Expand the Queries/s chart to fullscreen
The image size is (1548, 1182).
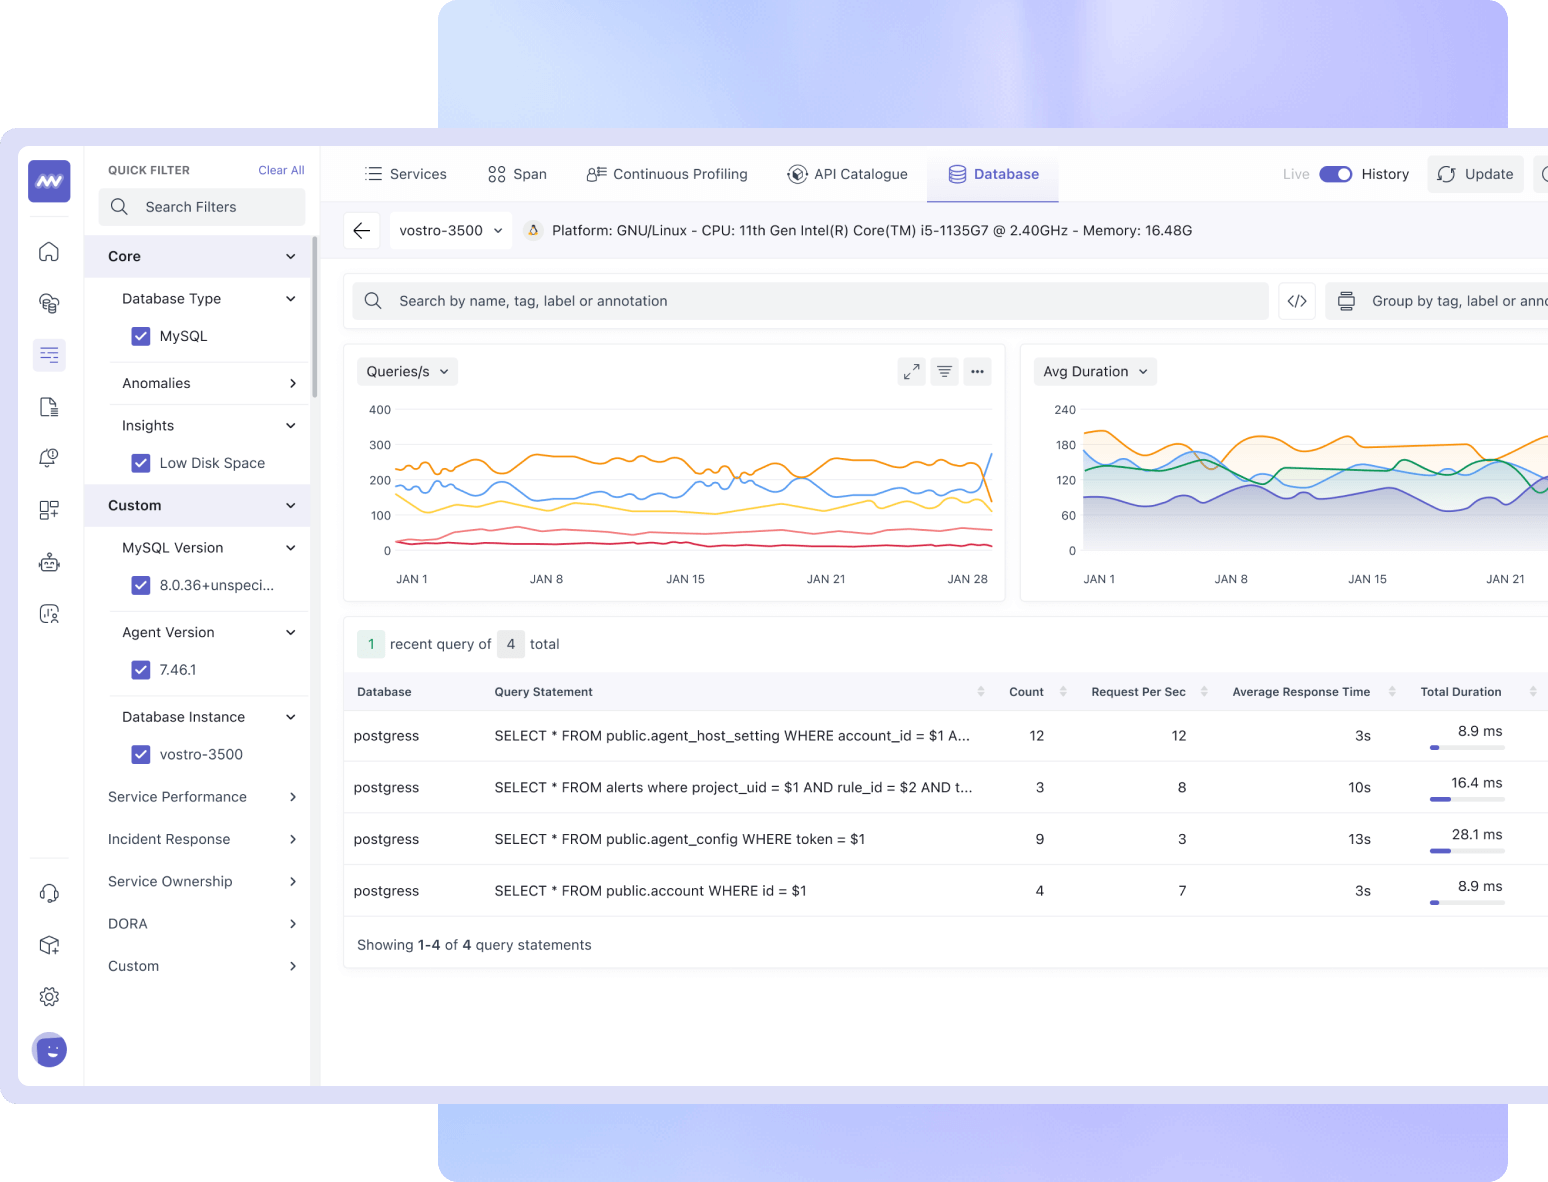(x=911, y=371)
